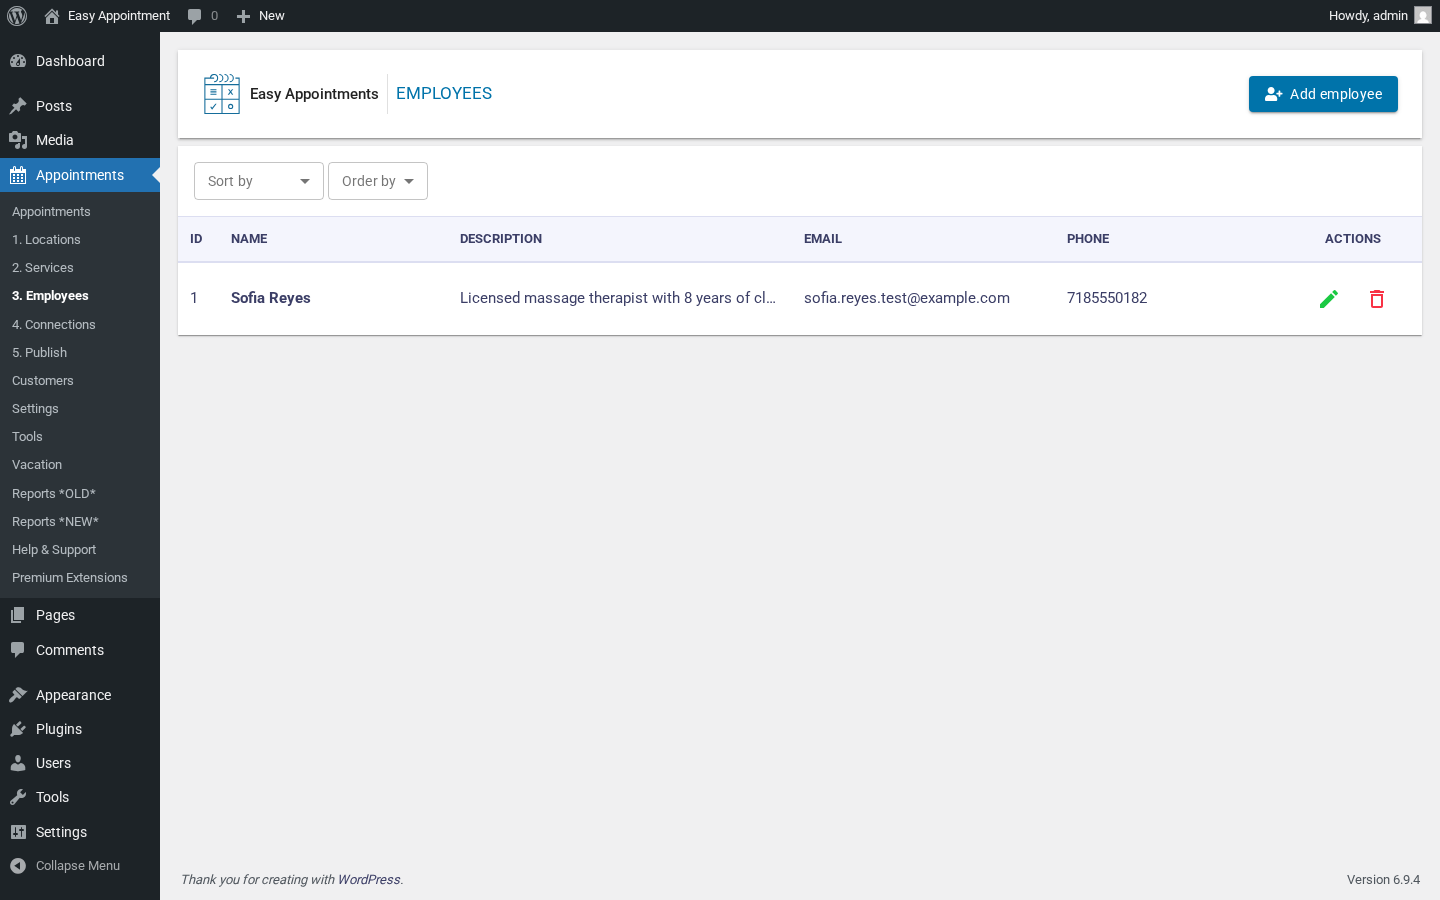Click New in the admin bar

pyautogui.click(x=272, y=16)
